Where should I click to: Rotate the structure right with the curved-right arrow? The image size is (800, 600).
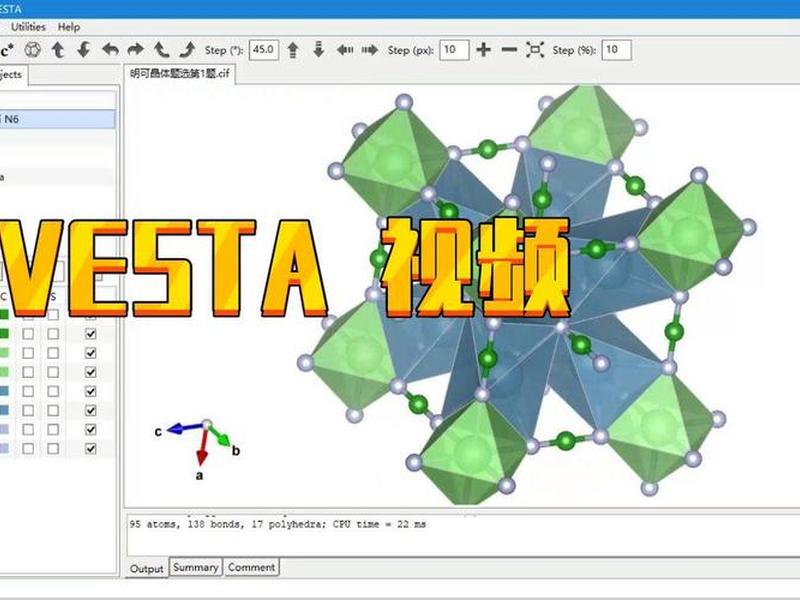(135, 50)
